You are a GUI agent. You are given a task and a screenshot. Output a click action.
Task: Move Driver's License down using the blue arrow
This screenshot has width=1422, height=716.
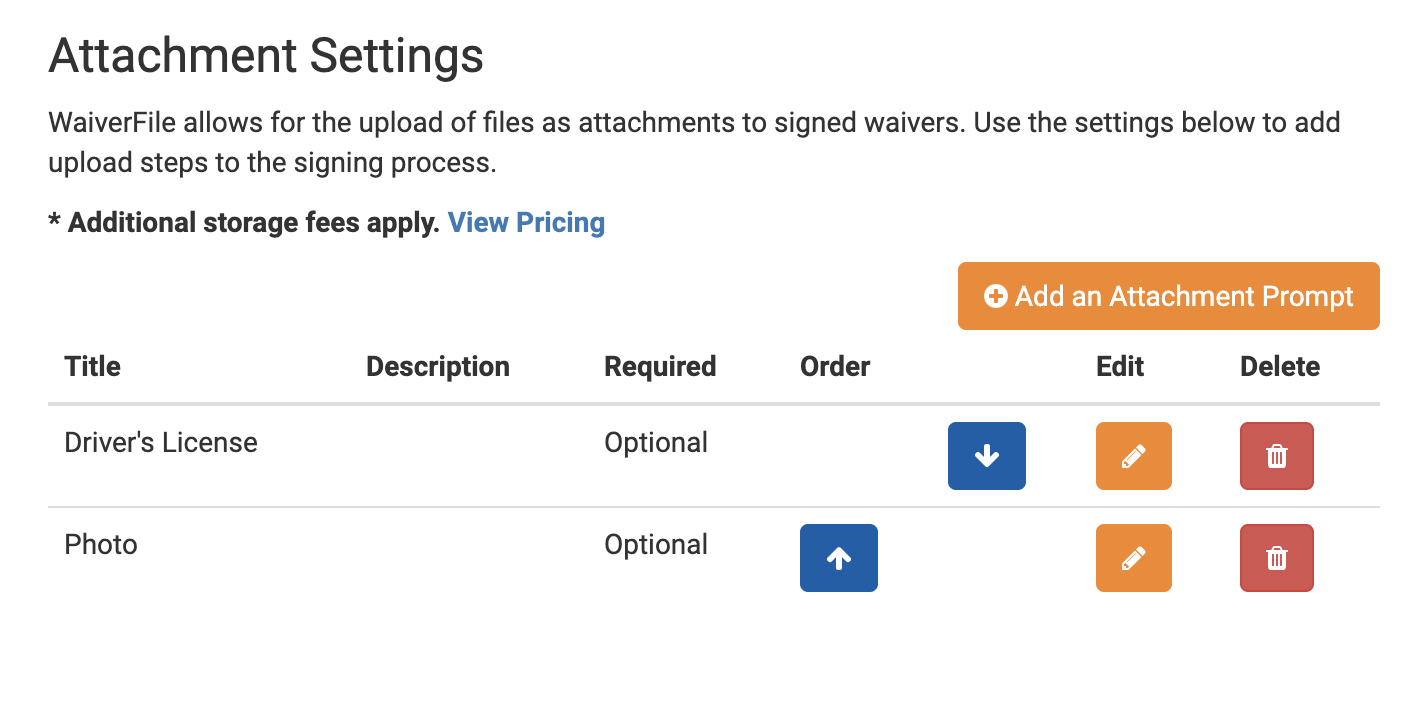click(x=986, y=456)
